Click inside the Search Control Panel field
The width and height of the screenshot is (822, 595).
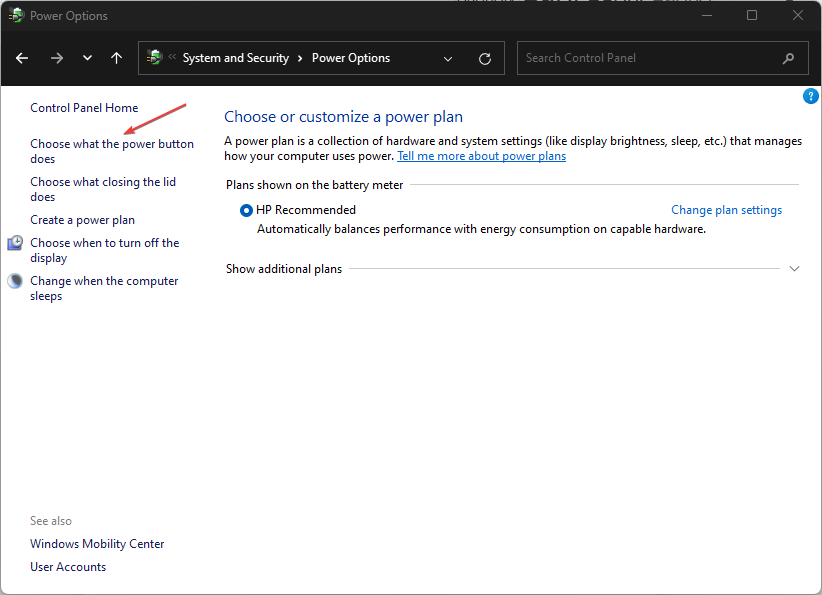[x=640, y=58]
